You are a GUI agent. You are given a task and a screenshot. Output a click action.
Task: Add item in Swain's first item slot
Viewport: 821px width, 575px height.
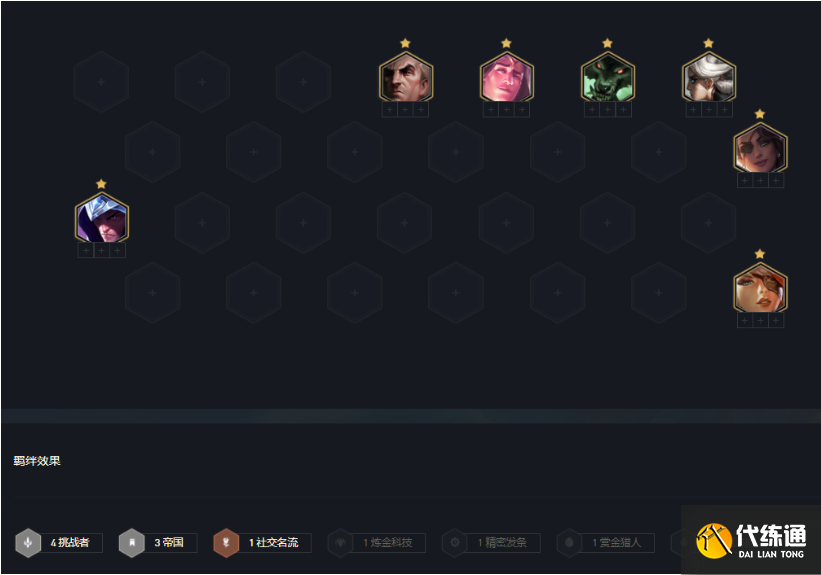pyautogui.click(x=390, y=110)
